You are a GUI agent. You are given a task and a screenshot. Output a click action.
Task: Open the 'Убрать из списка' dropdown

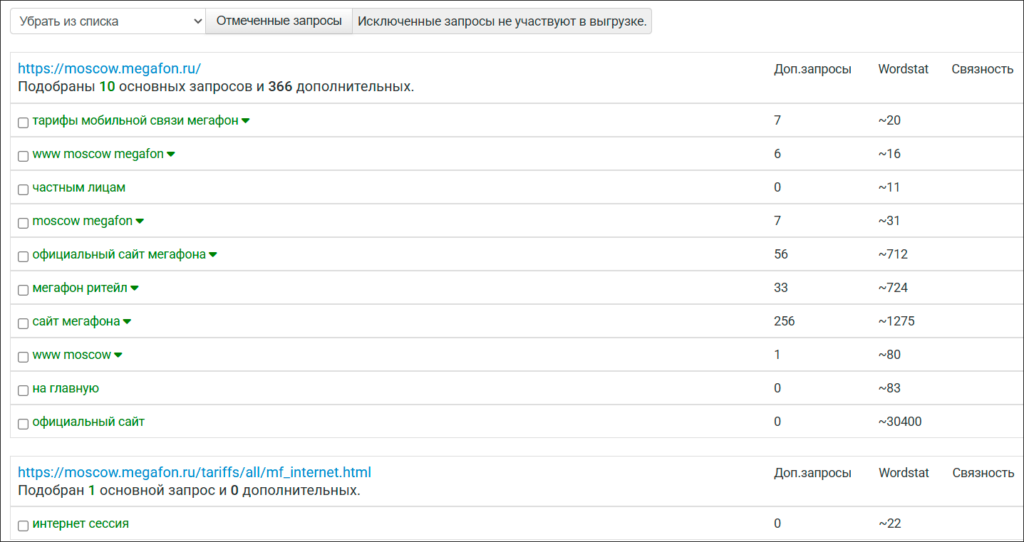(108, 21)
